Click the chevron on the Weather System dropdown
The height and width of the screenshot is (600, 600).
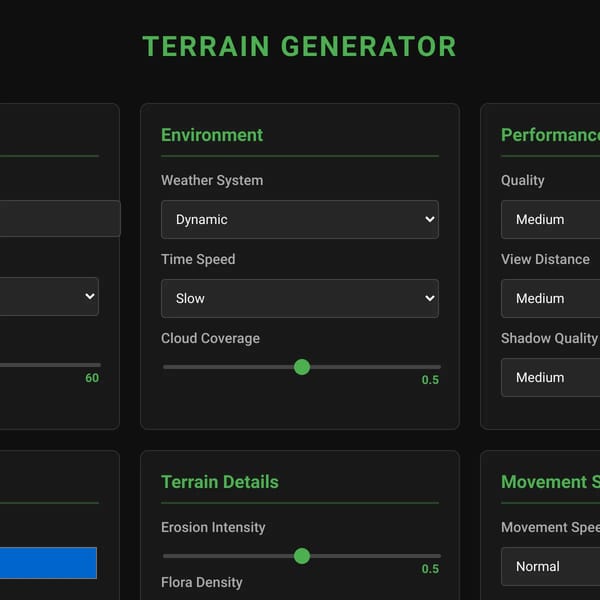(x=430, y=219)
